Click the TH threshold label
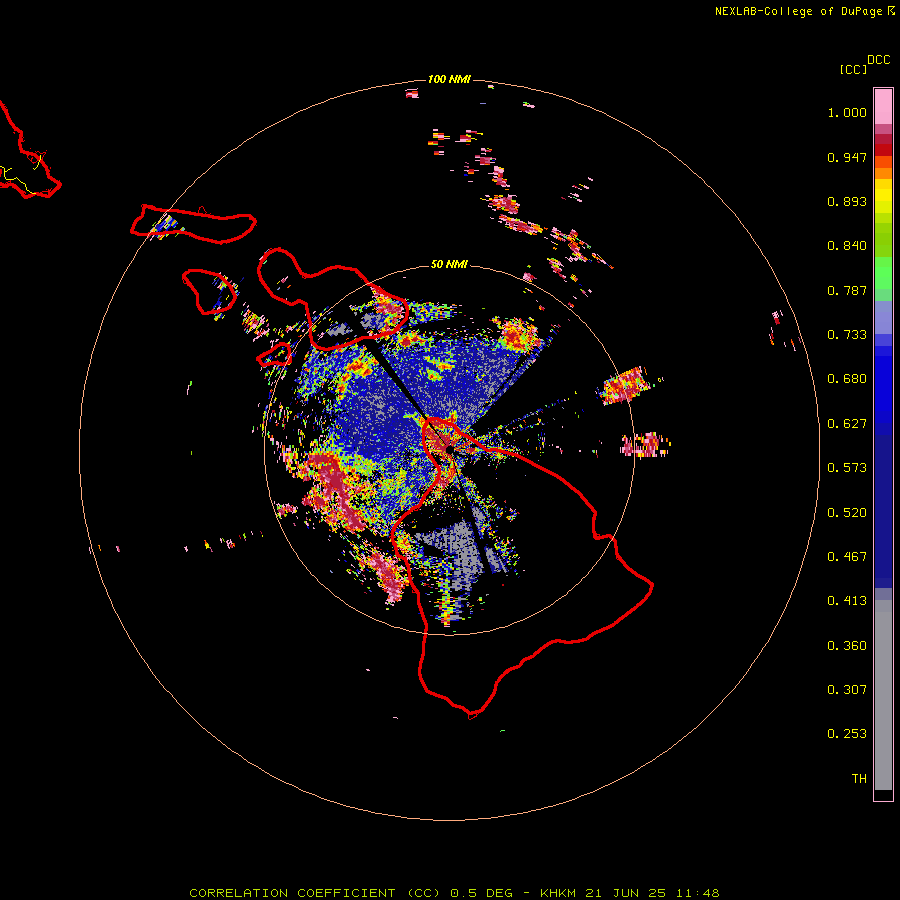 (859, 779)
